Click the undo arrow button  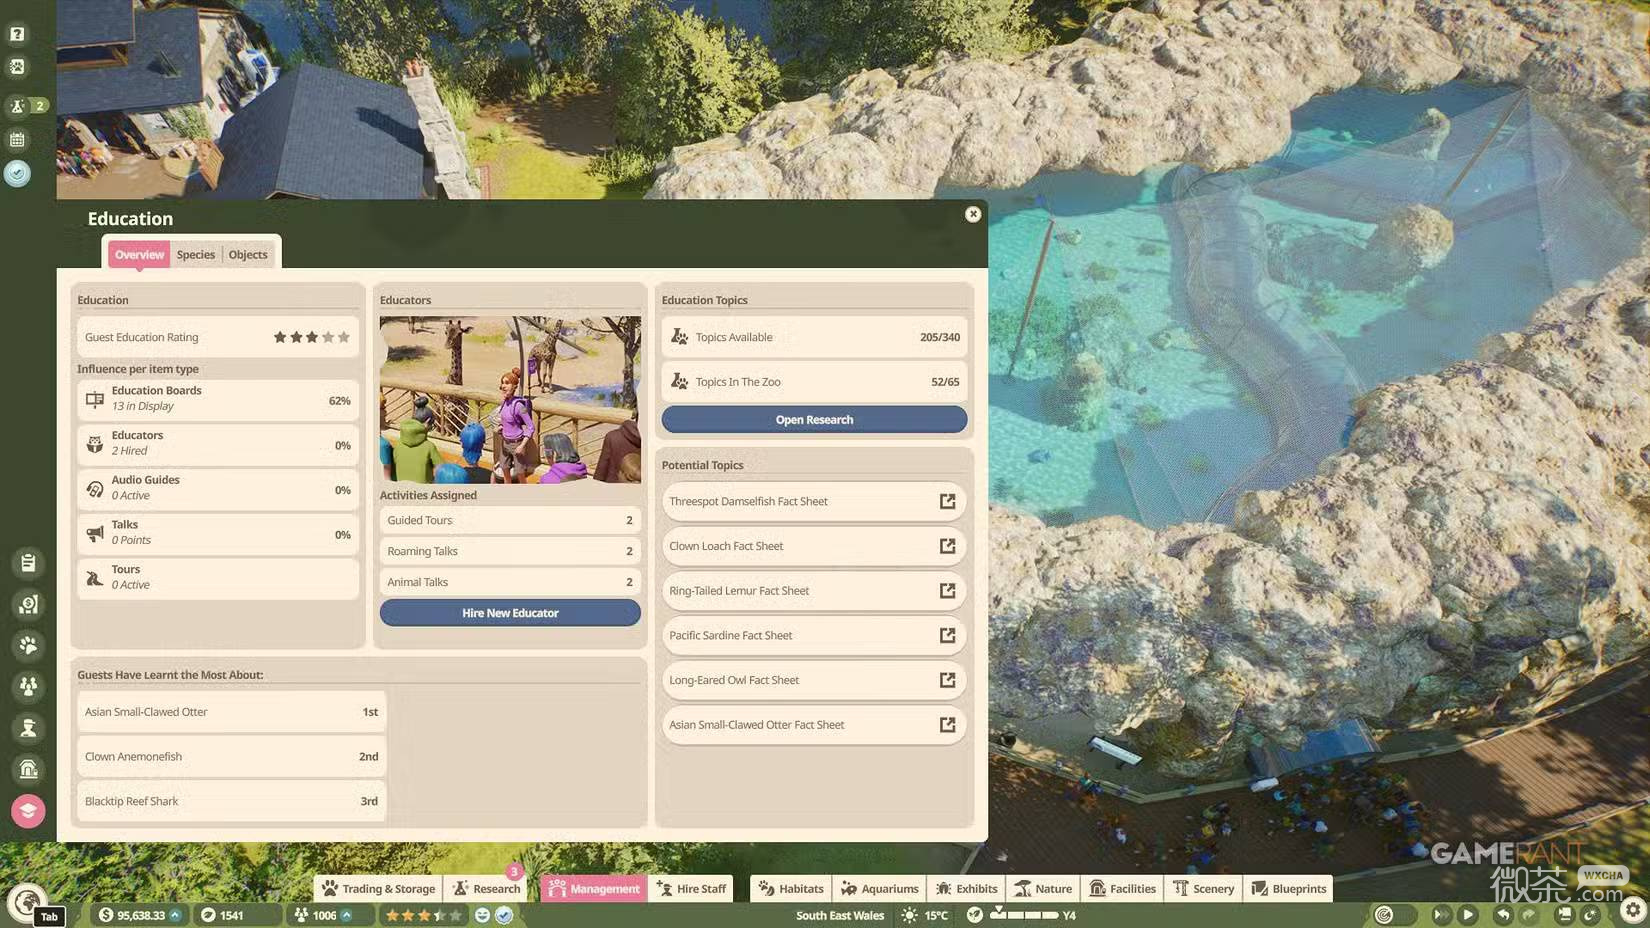1502,915
